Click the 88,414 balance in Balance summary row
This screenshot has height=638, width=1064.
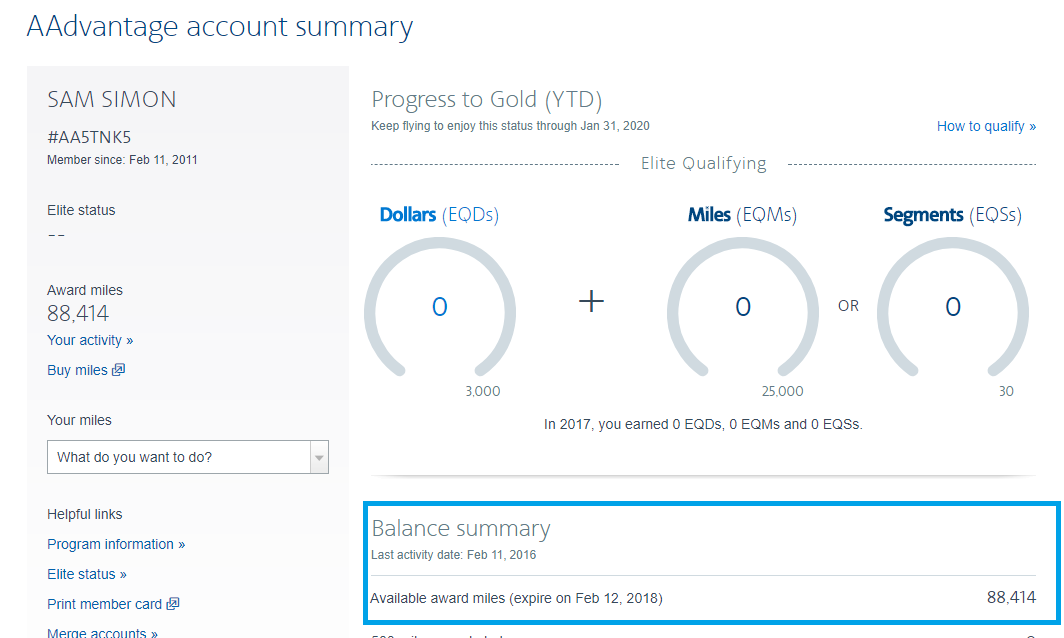[1011, 597]
